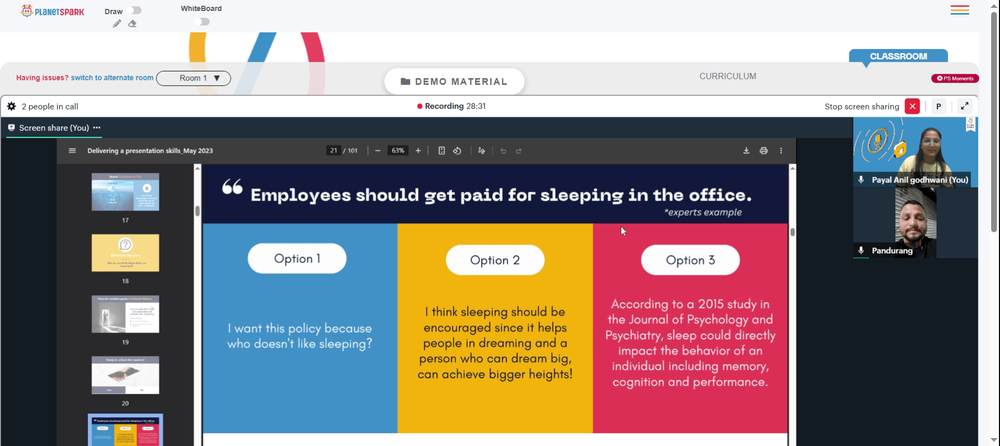Select the pencil draw tool
Image resolution: width=1000 pixels, height=446 pixels.
coord(117,24)
